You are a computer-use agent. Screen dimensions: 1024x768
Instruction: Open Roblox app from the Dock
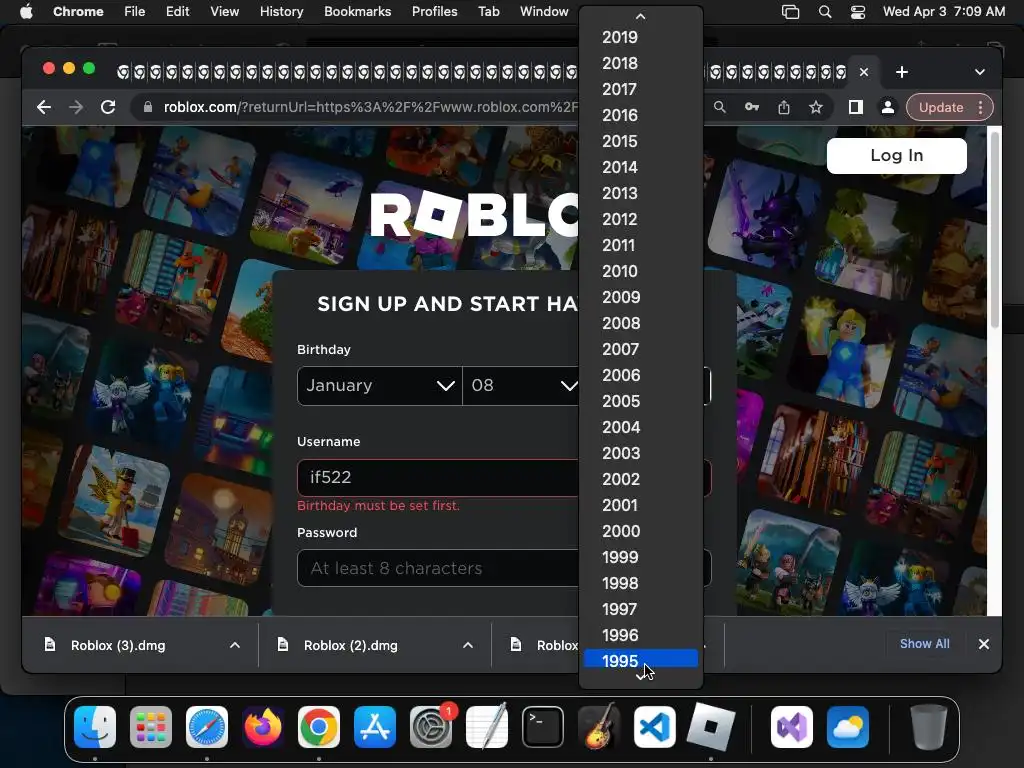[x=711, y=727]
